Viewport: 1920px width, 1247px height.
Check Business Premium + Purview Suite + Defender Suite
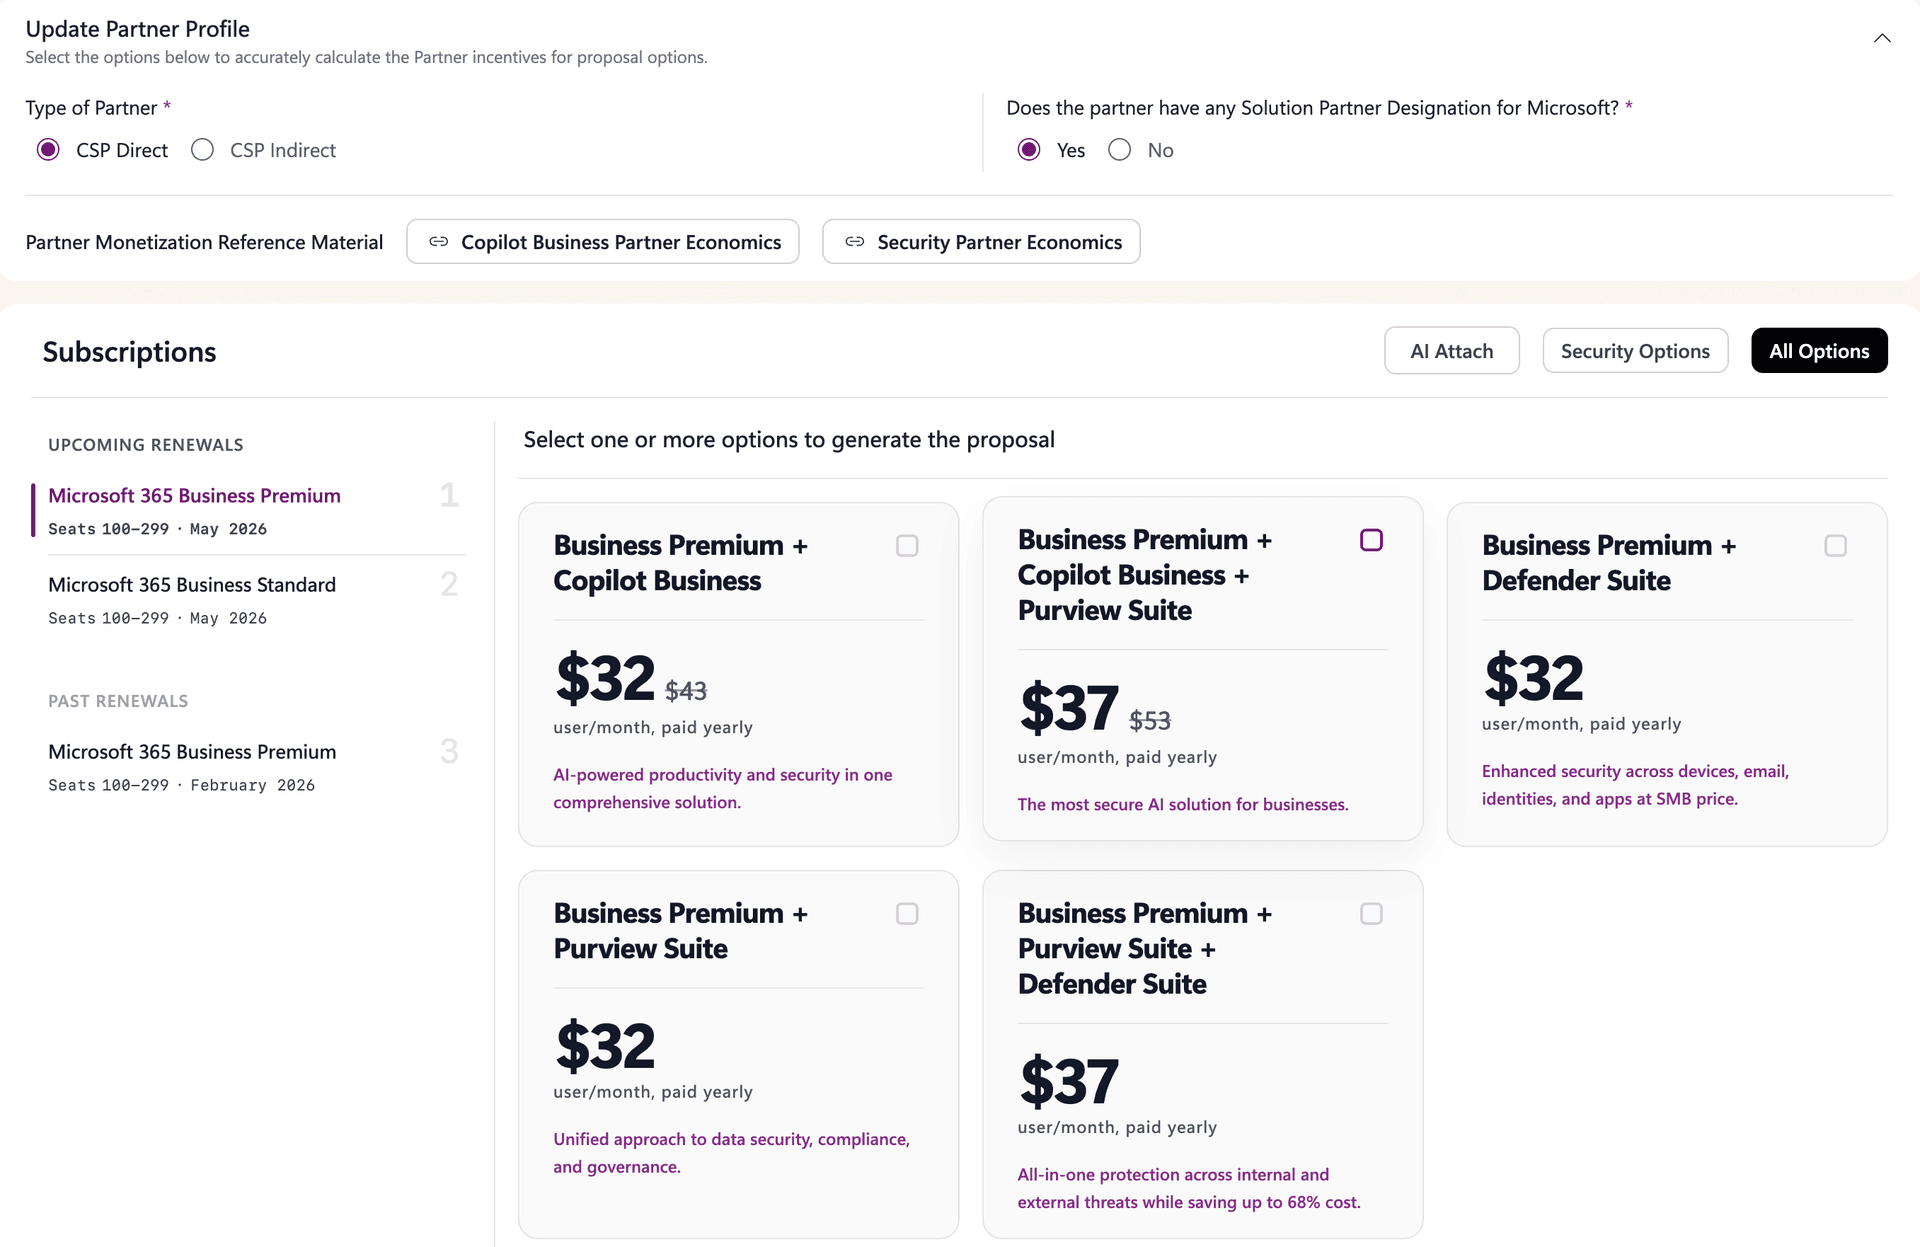pos(1371,914)
